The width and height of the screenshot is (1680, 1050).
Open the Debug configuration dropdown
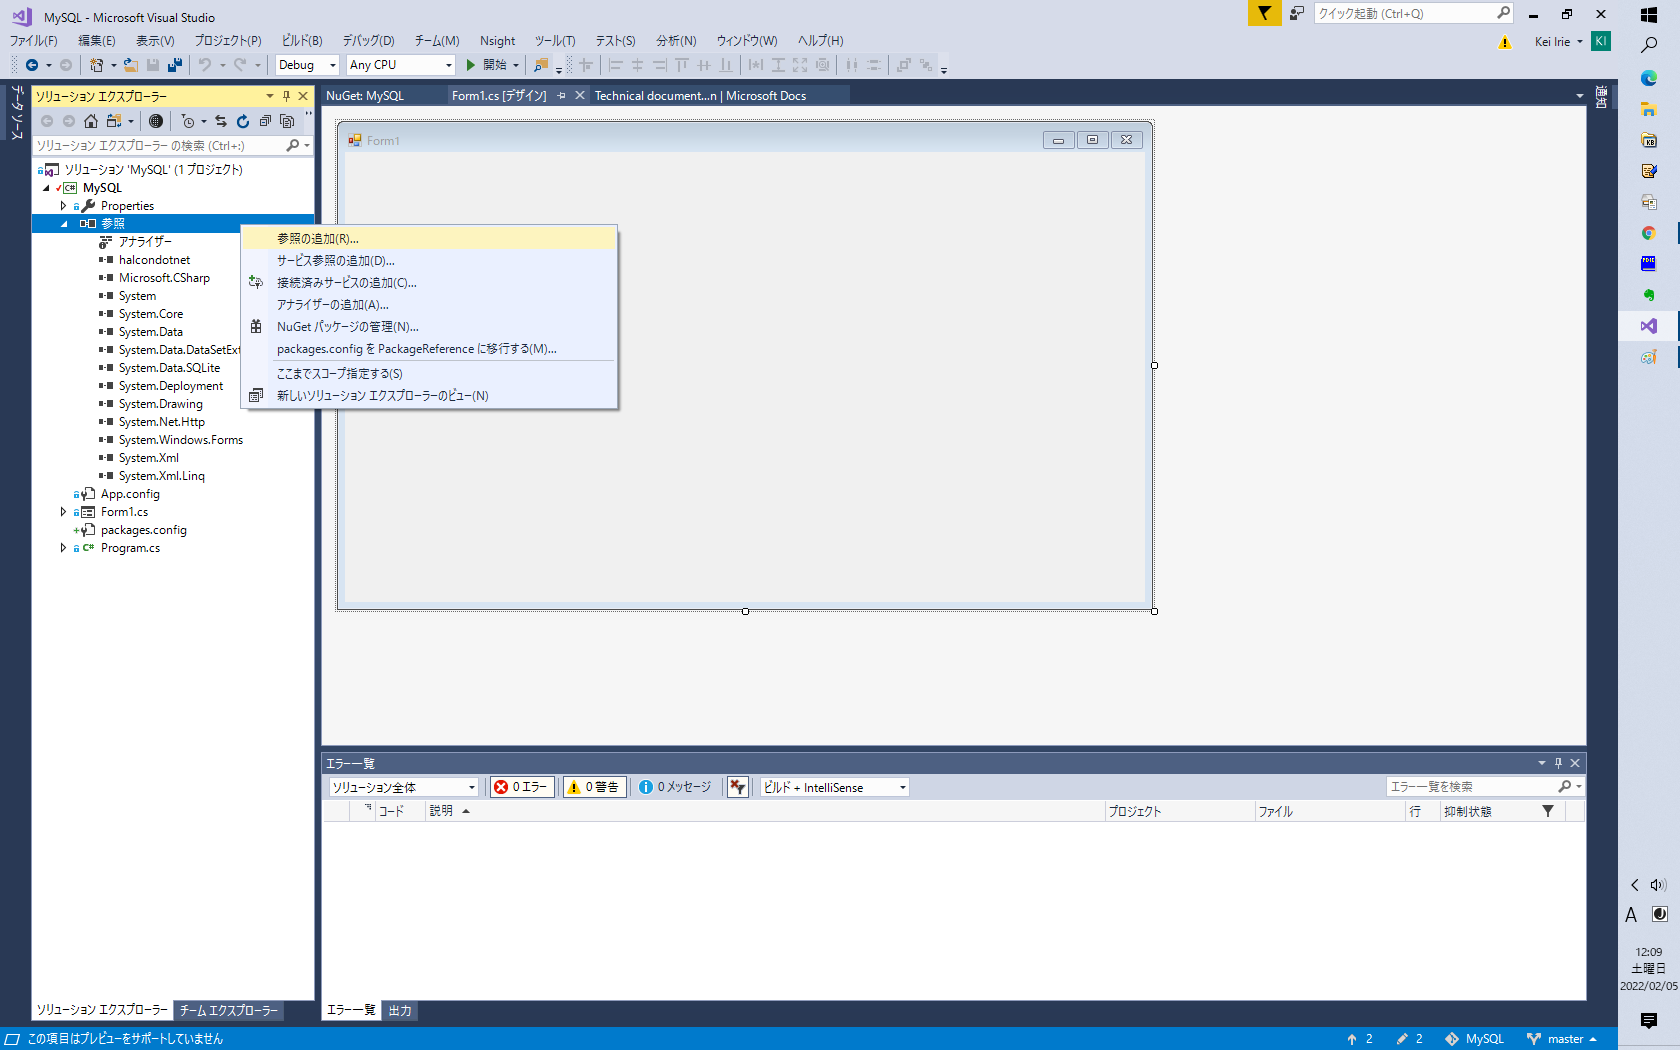tap(307, 65)
